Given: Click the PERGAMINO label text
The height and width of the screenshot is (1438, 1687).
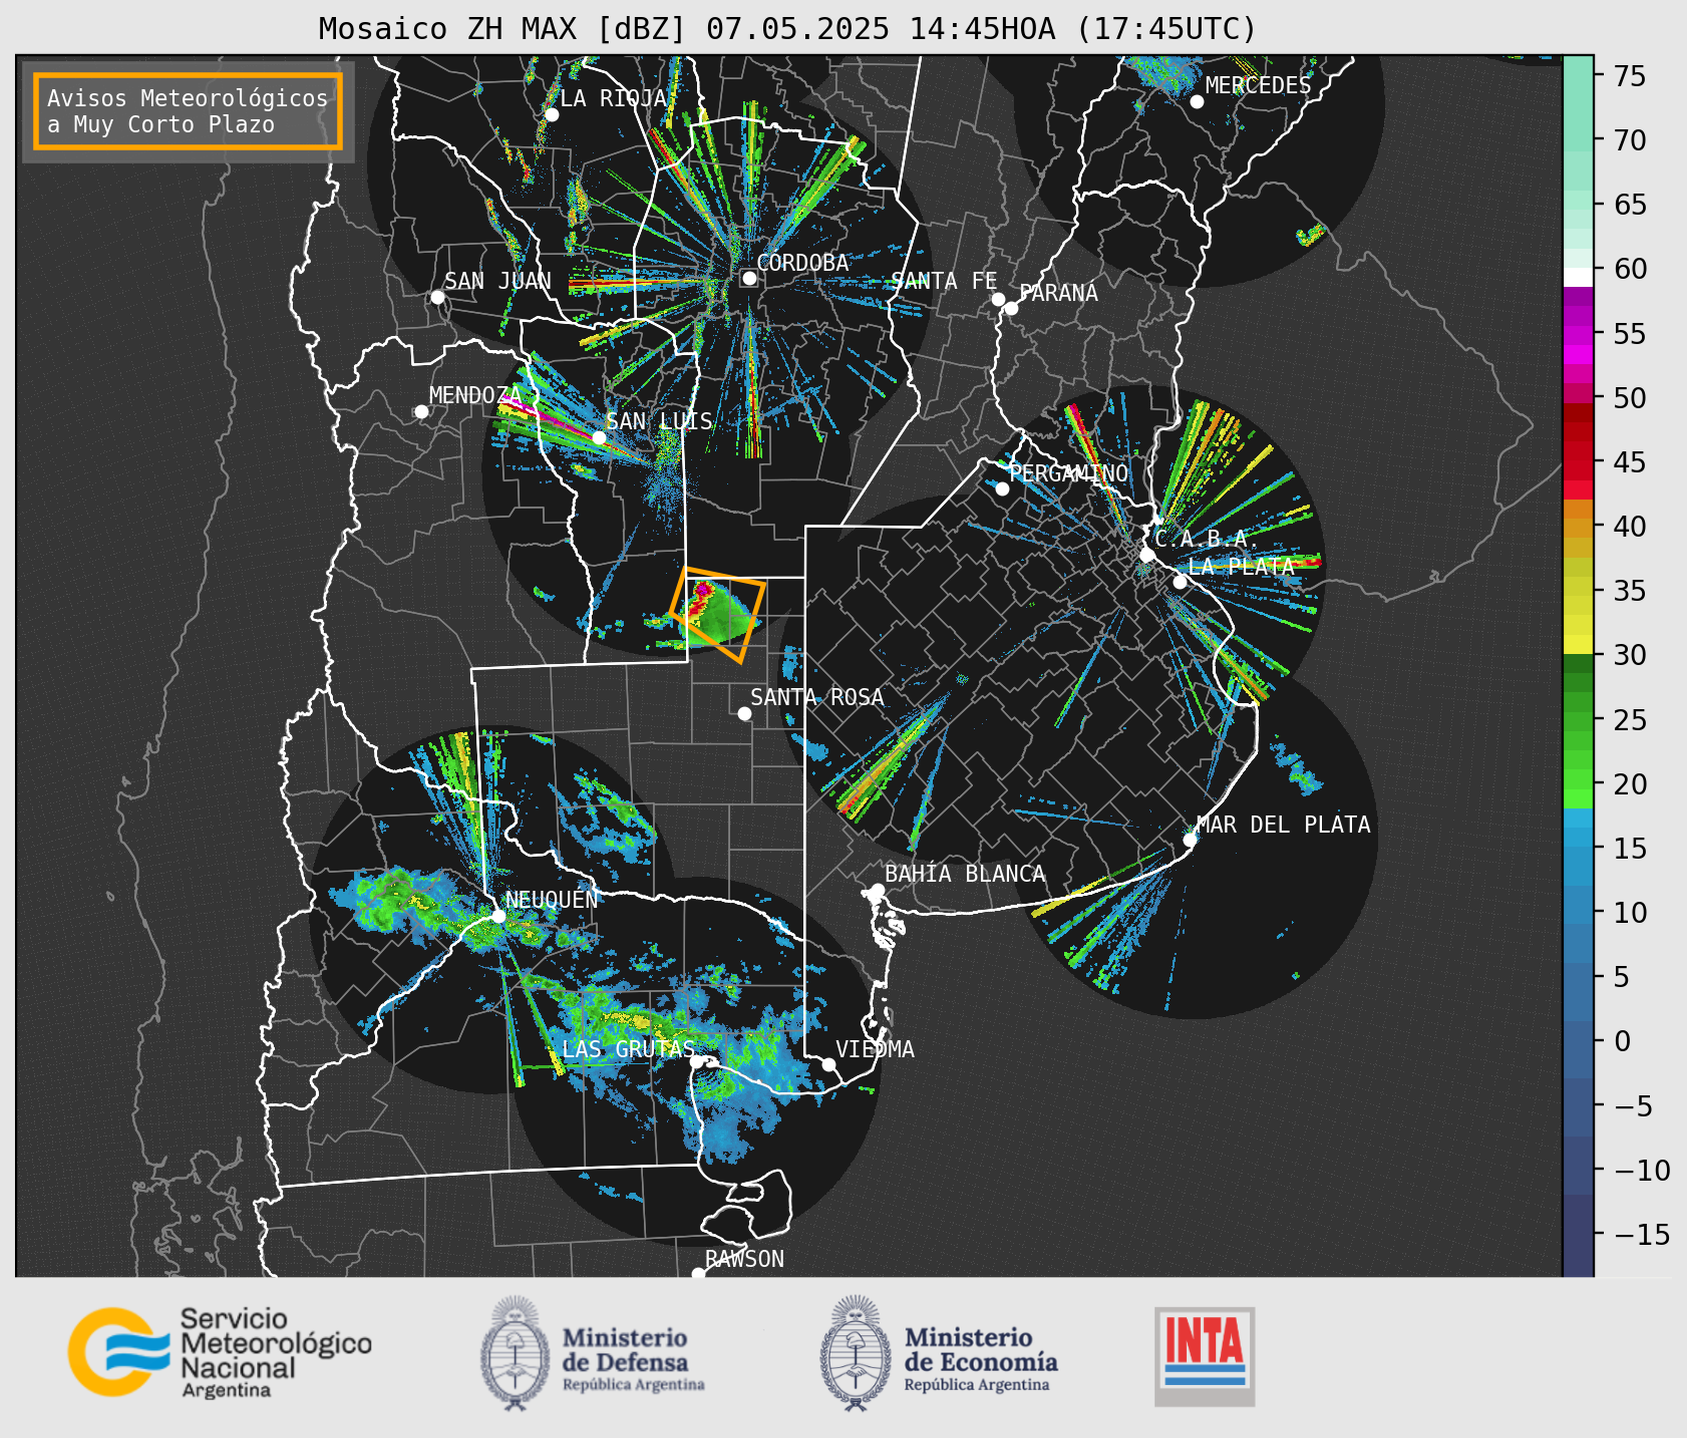Looking at the screenshot, I should (1068, 473).
